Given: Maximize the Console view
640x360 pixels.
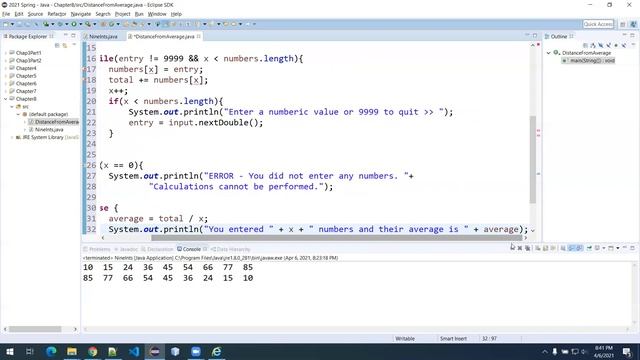Looking at the screenshot, I should pos(632,248).
